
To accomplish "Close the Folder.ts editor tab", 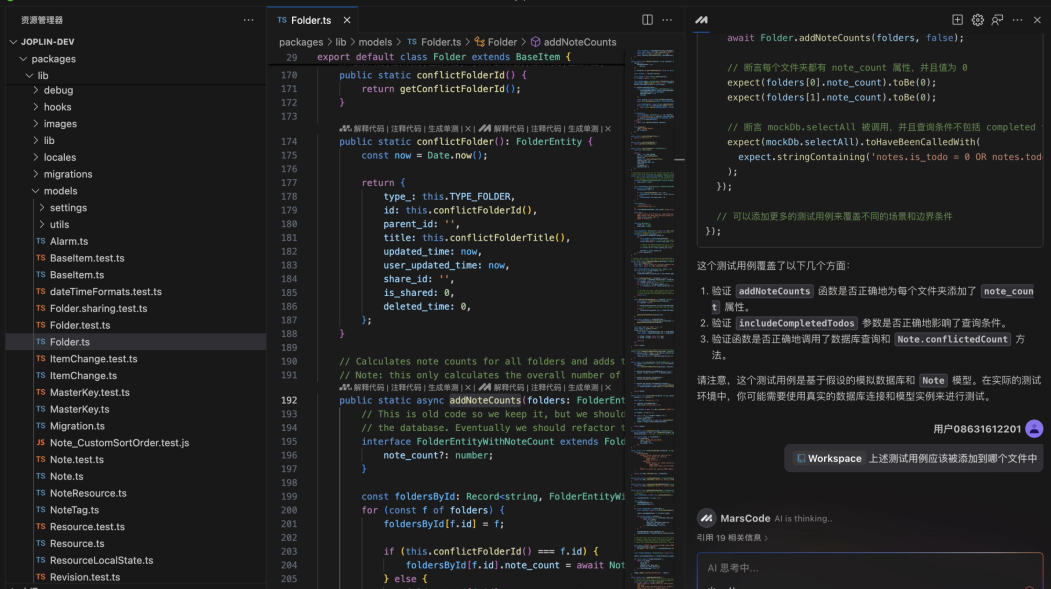I will pyautogui.click(x=347, y=20).
